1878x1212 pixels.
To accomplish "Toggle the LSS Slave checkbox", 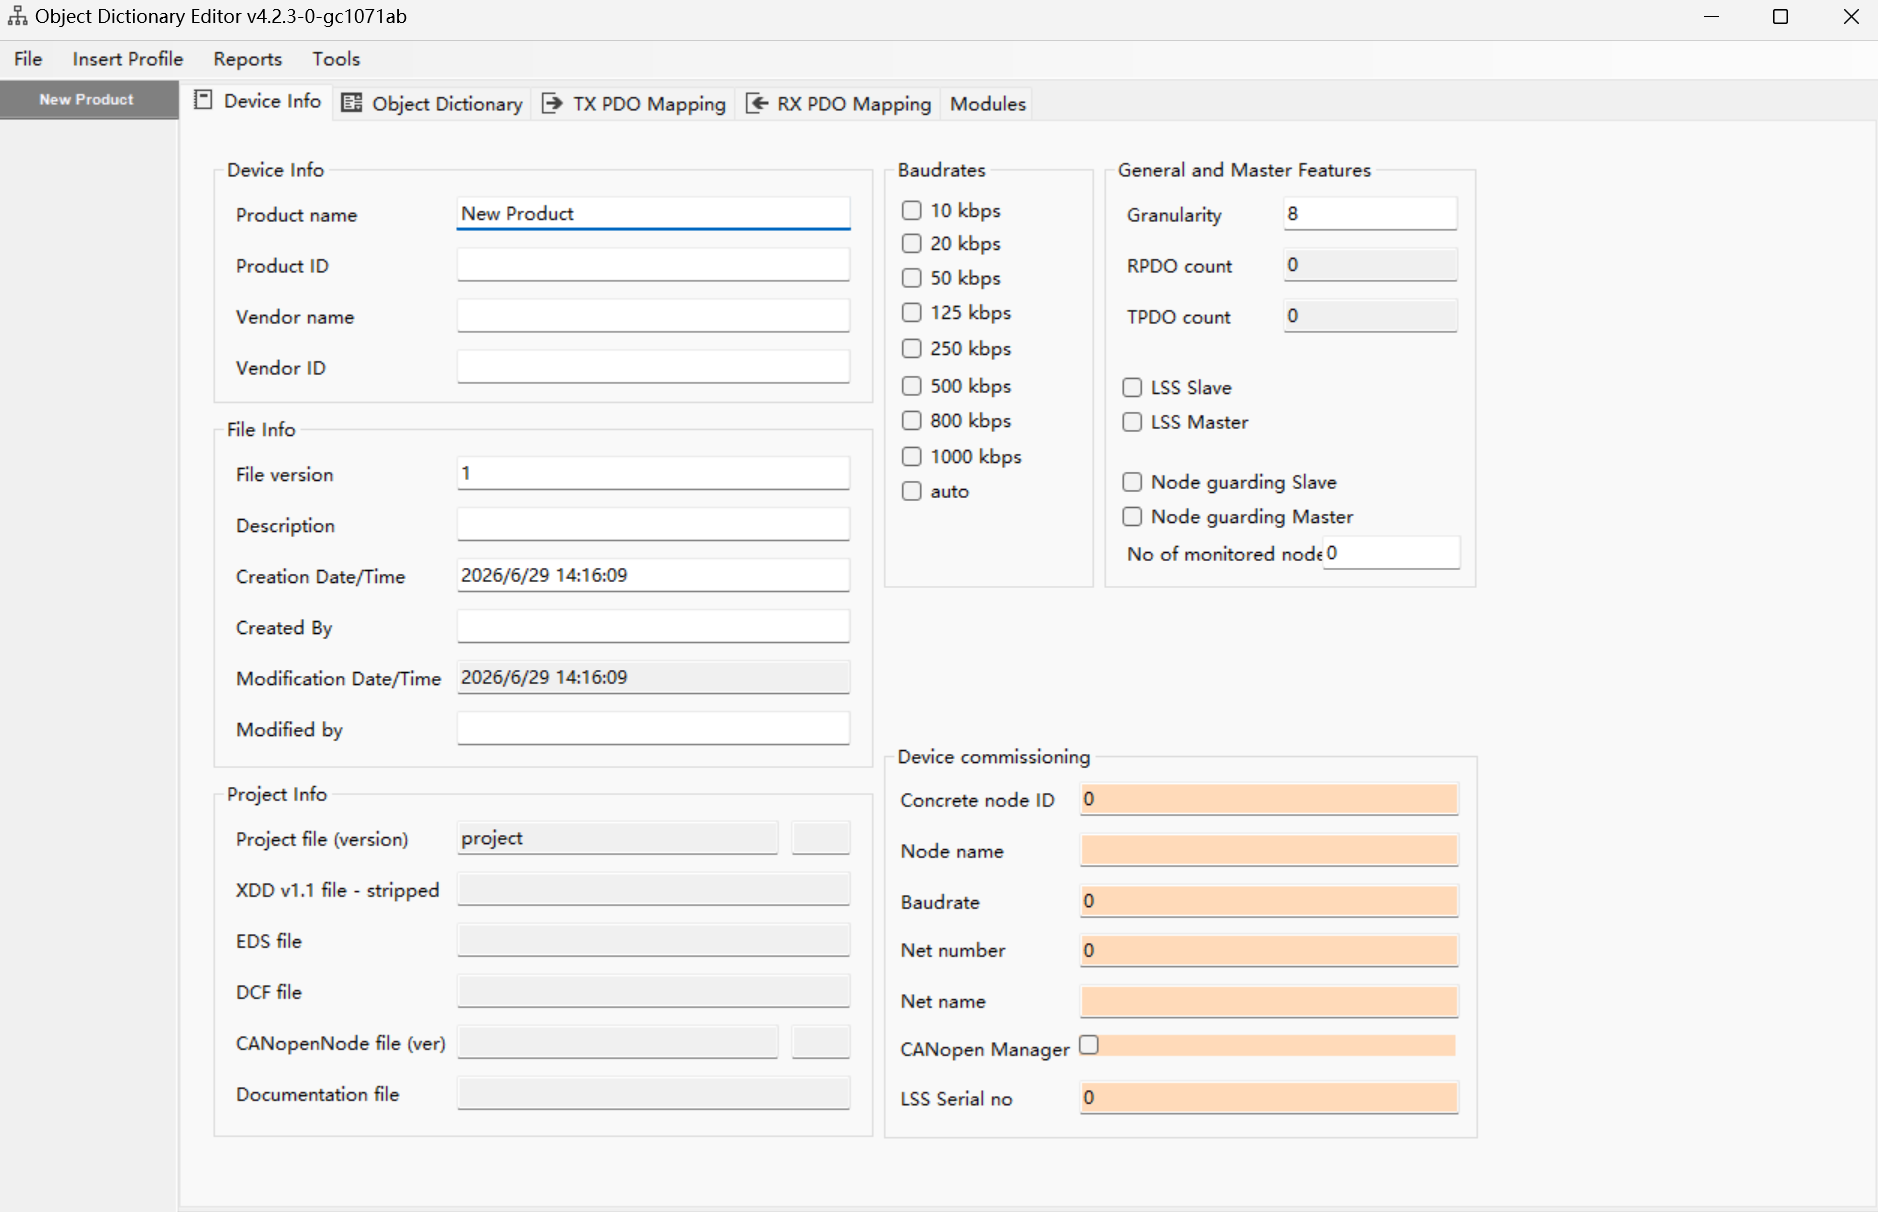I will point(1132,387).
